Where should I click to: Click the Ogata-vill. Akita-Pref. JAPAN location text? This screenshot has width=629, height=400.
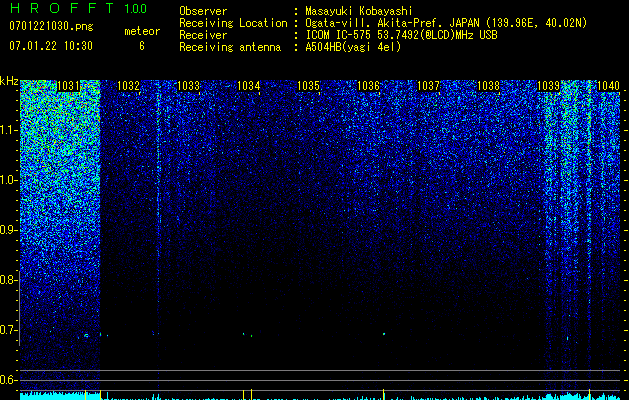pos(446,23)
